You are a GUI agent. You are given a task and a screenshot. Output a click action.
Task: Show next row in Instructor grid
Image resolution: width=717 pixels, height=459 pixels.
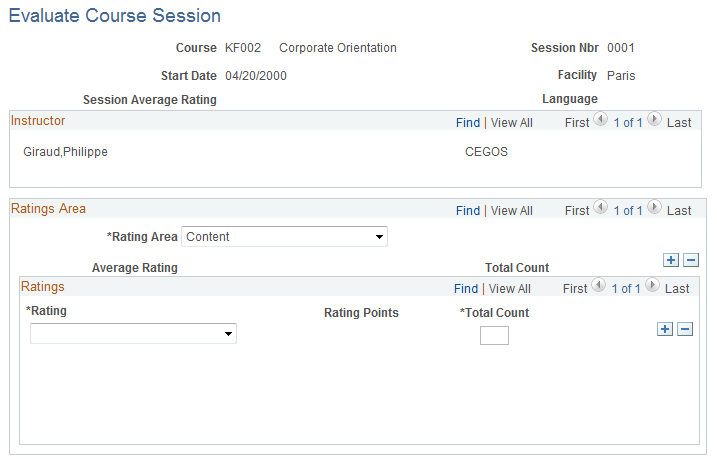tap(654, 120)
